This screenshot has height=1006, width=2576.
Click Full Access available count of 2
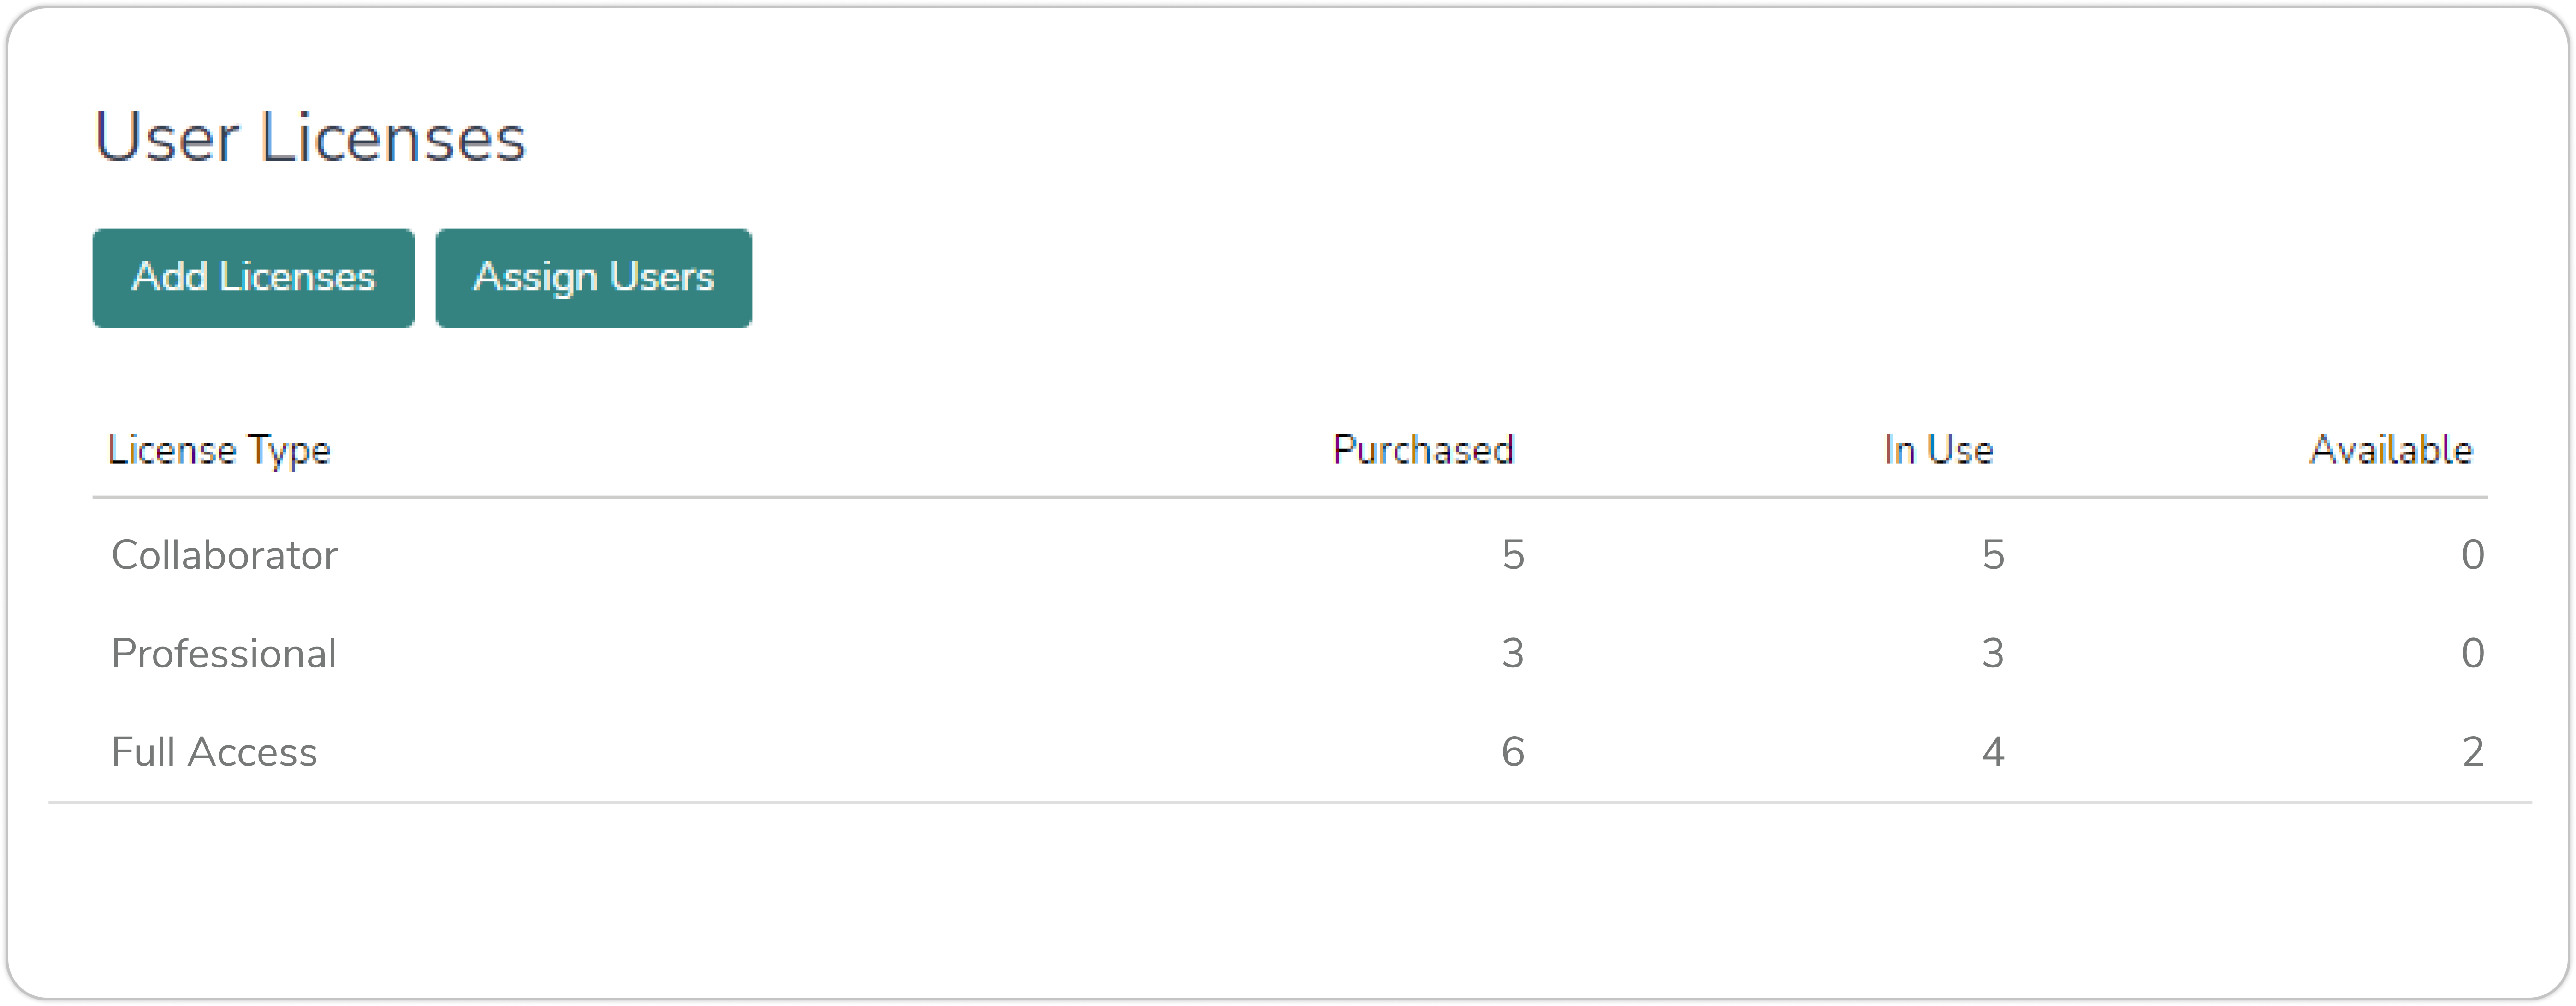(x=2473, y=751)
